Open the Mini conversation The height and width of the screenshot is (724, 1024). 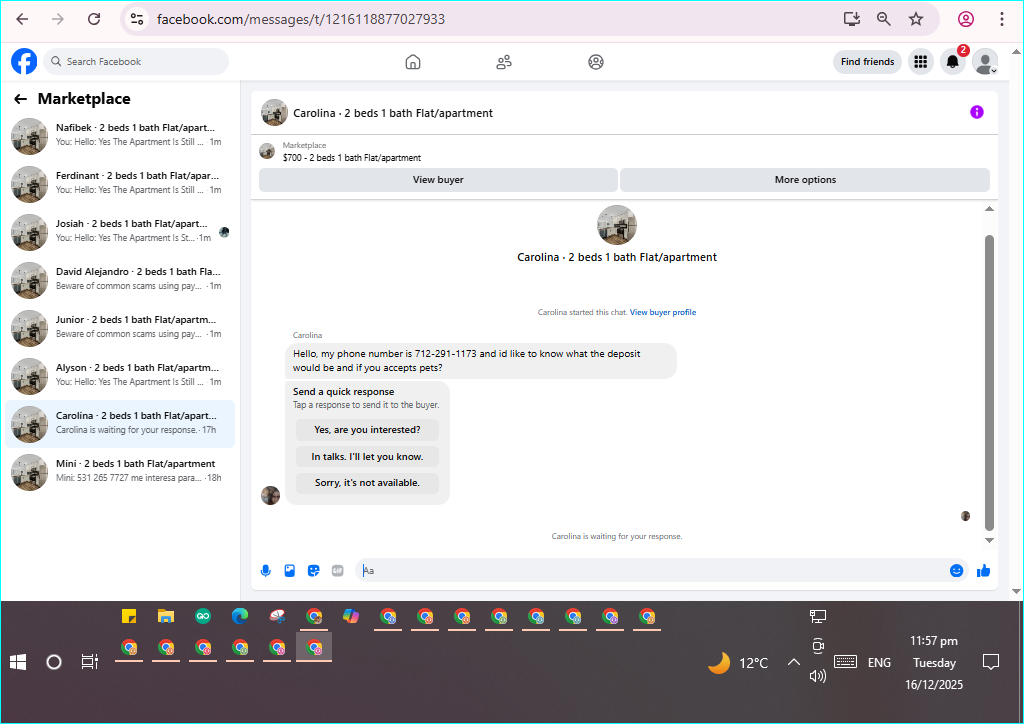[x=120, y=471]
